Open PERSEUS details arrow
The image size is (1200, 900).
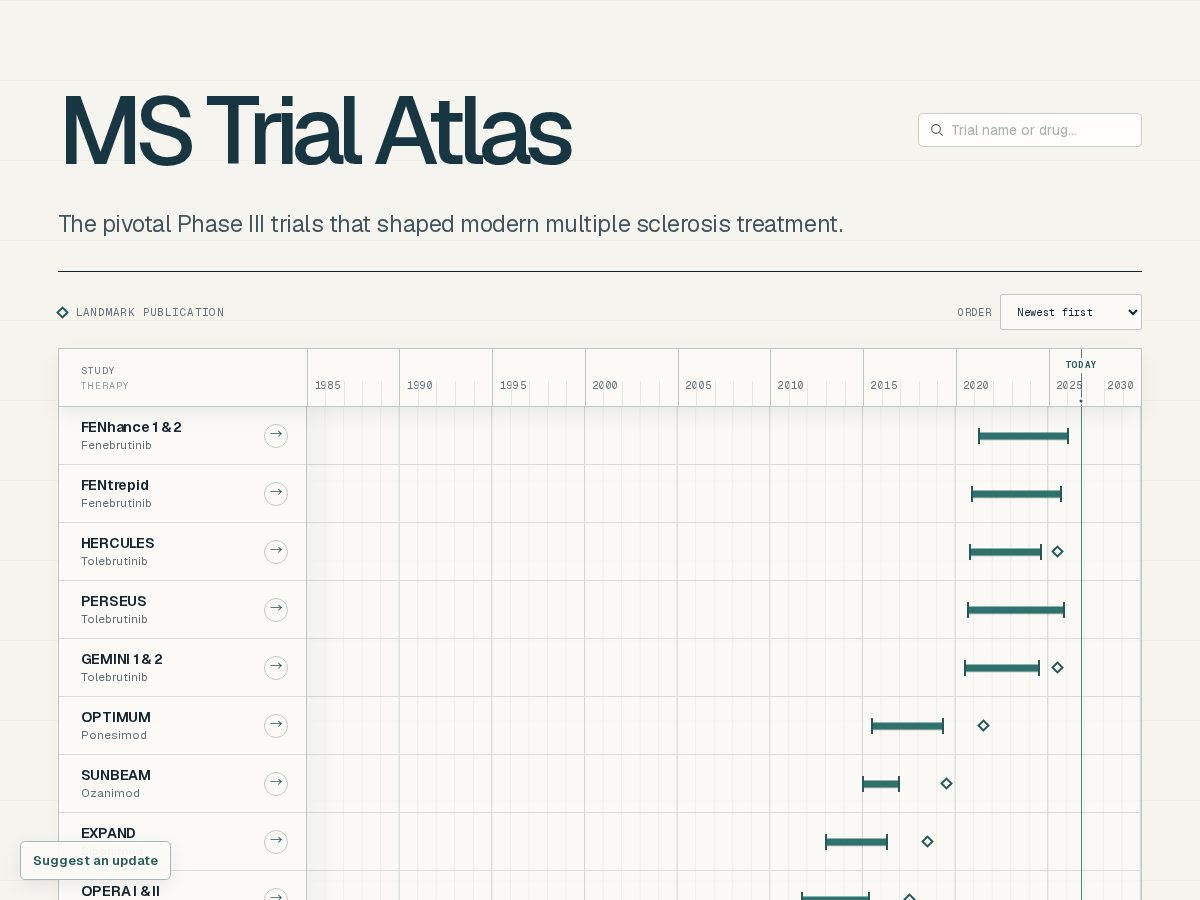[x=276, y=609]
